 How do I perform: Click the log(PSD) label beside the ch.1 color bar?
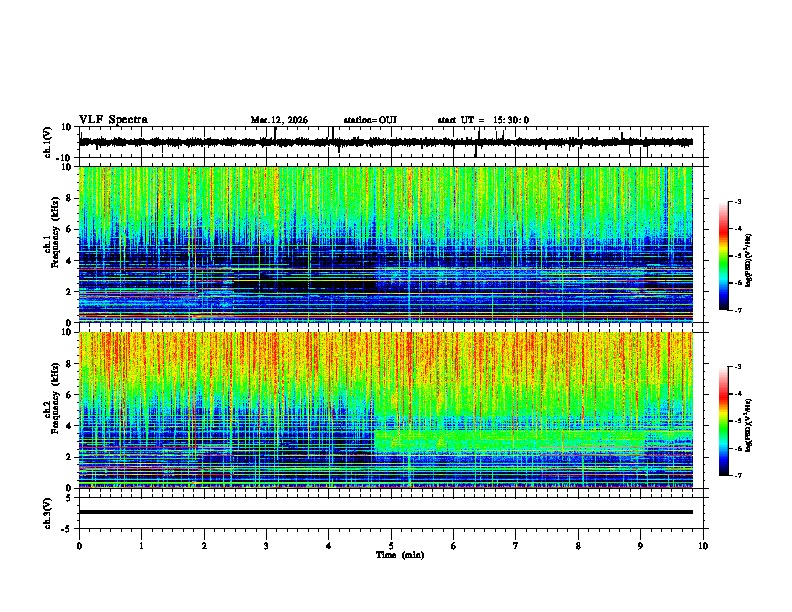pyautogui.click(x=749, y=261)
